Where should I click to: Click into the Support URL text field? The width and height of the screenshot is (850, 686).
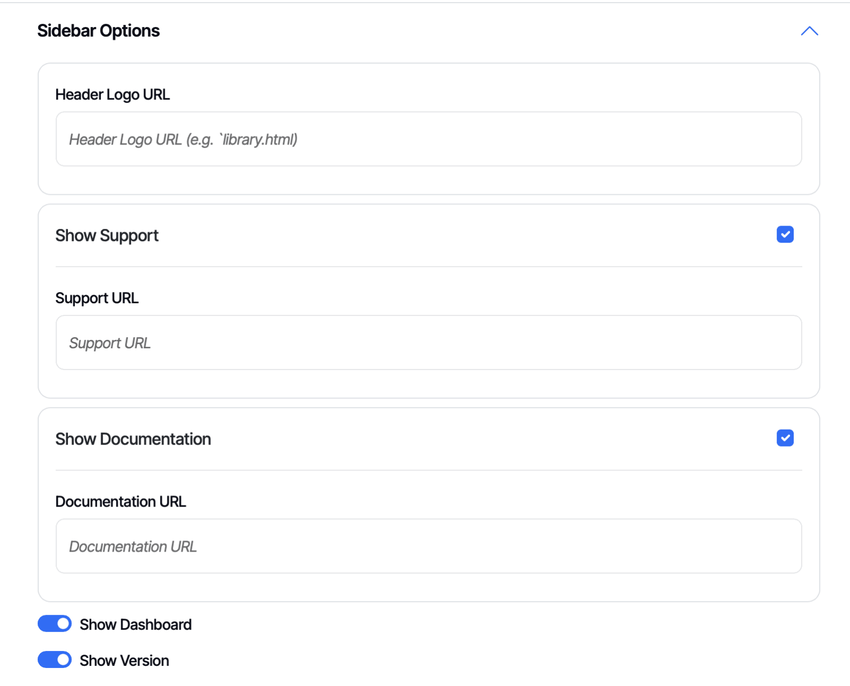point(428,343)
